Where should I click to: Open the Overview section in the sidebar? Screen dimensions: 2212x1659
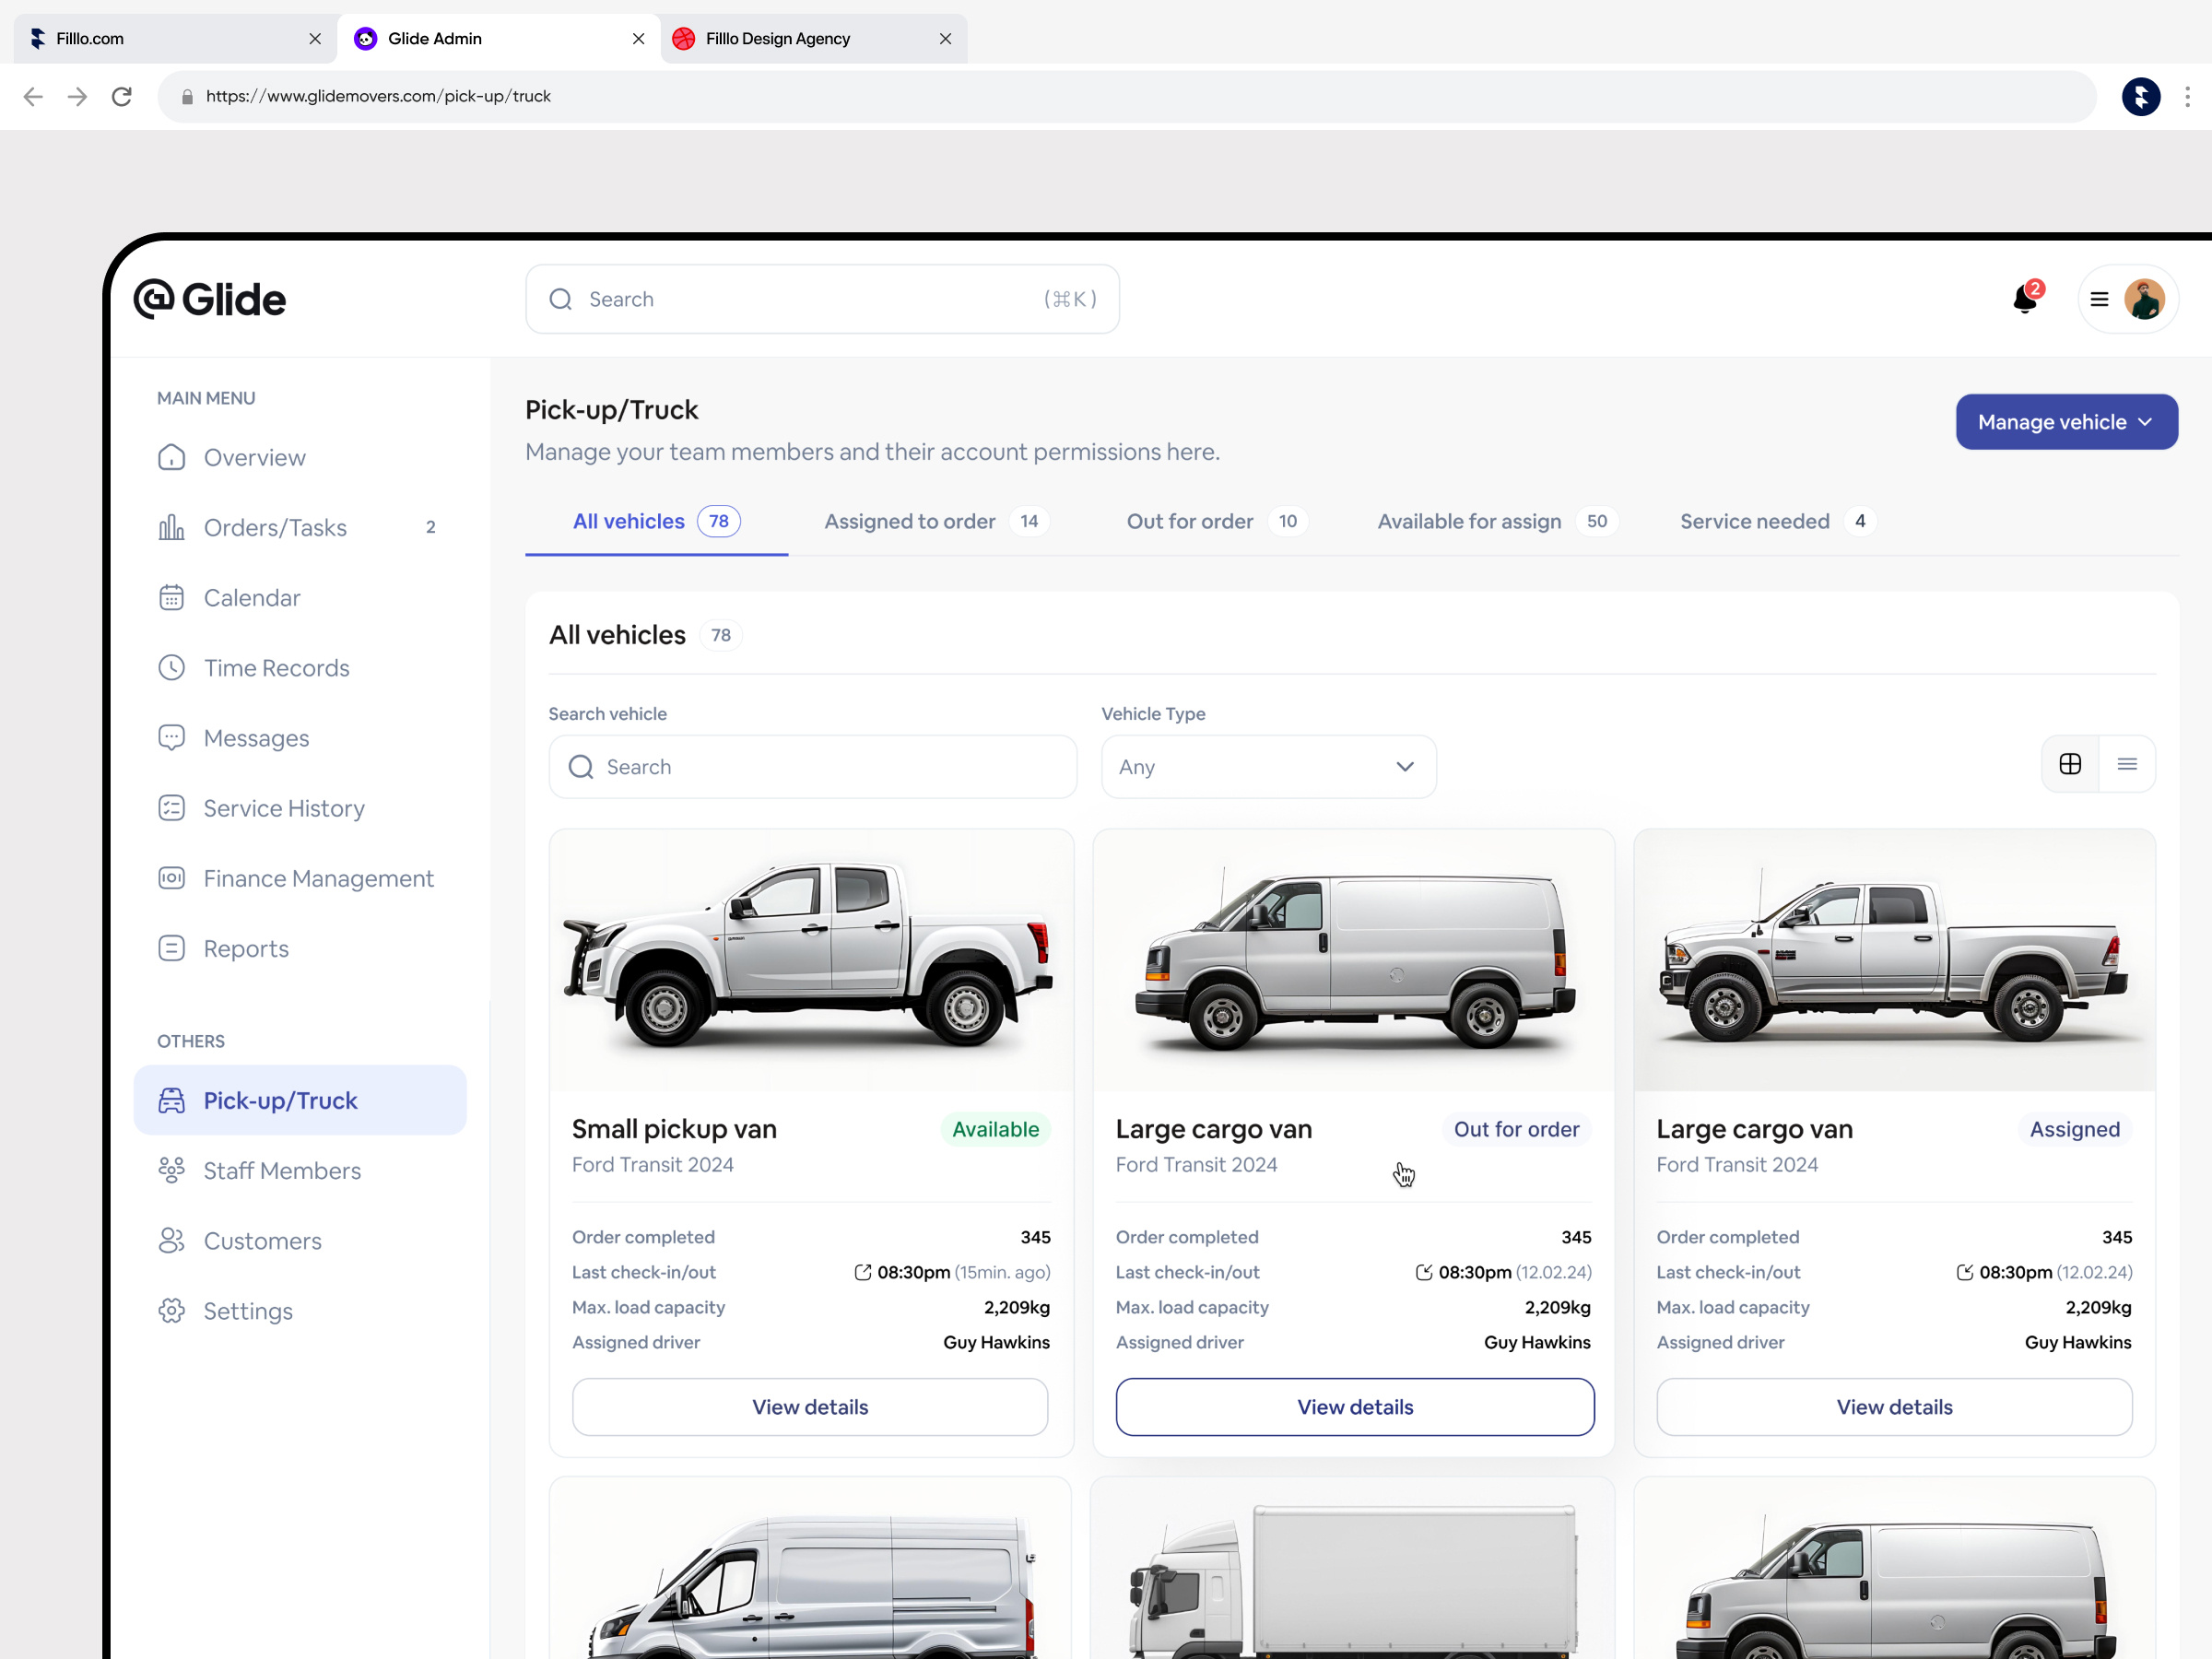click(255, 457)
